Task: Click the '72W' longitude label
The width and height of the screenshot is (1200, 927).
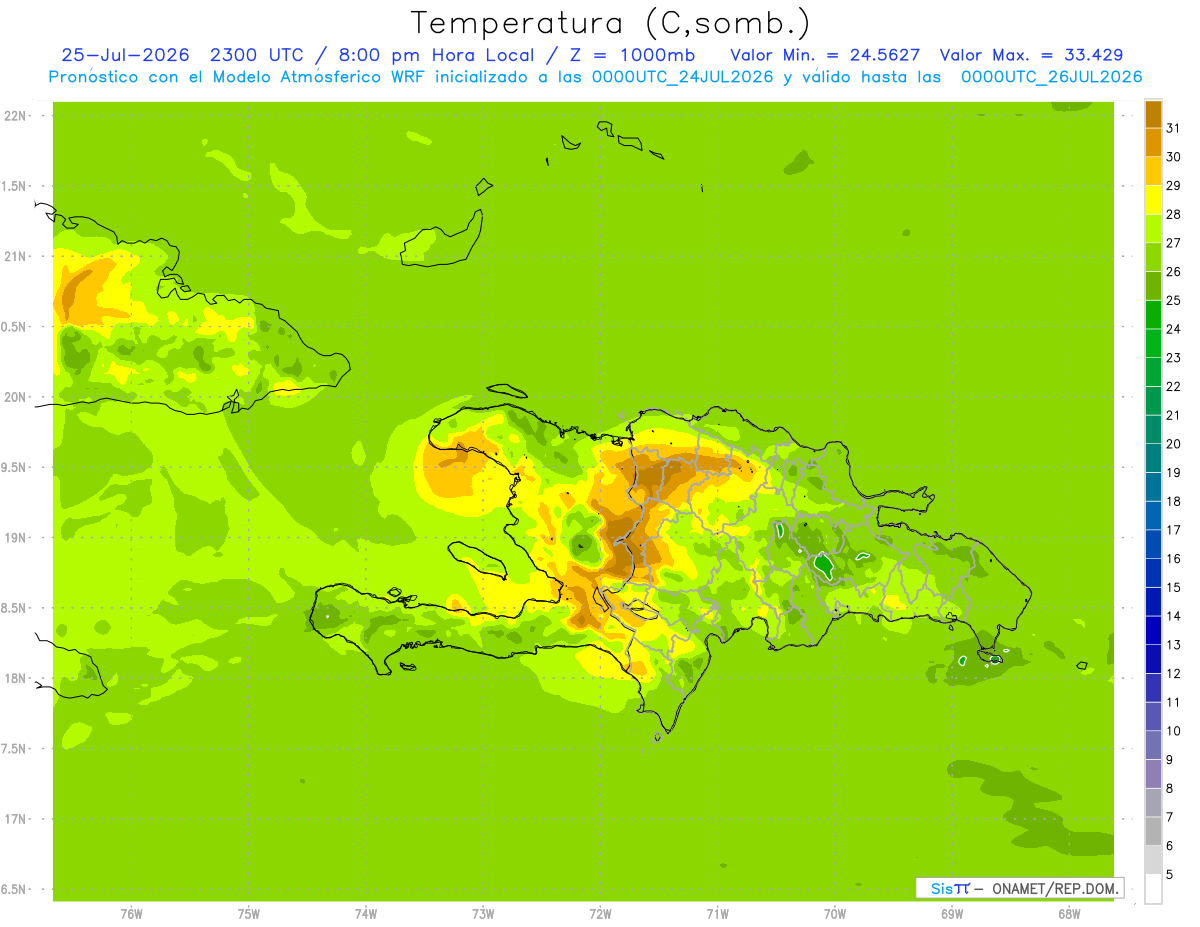Action: (x=600, y=914)
